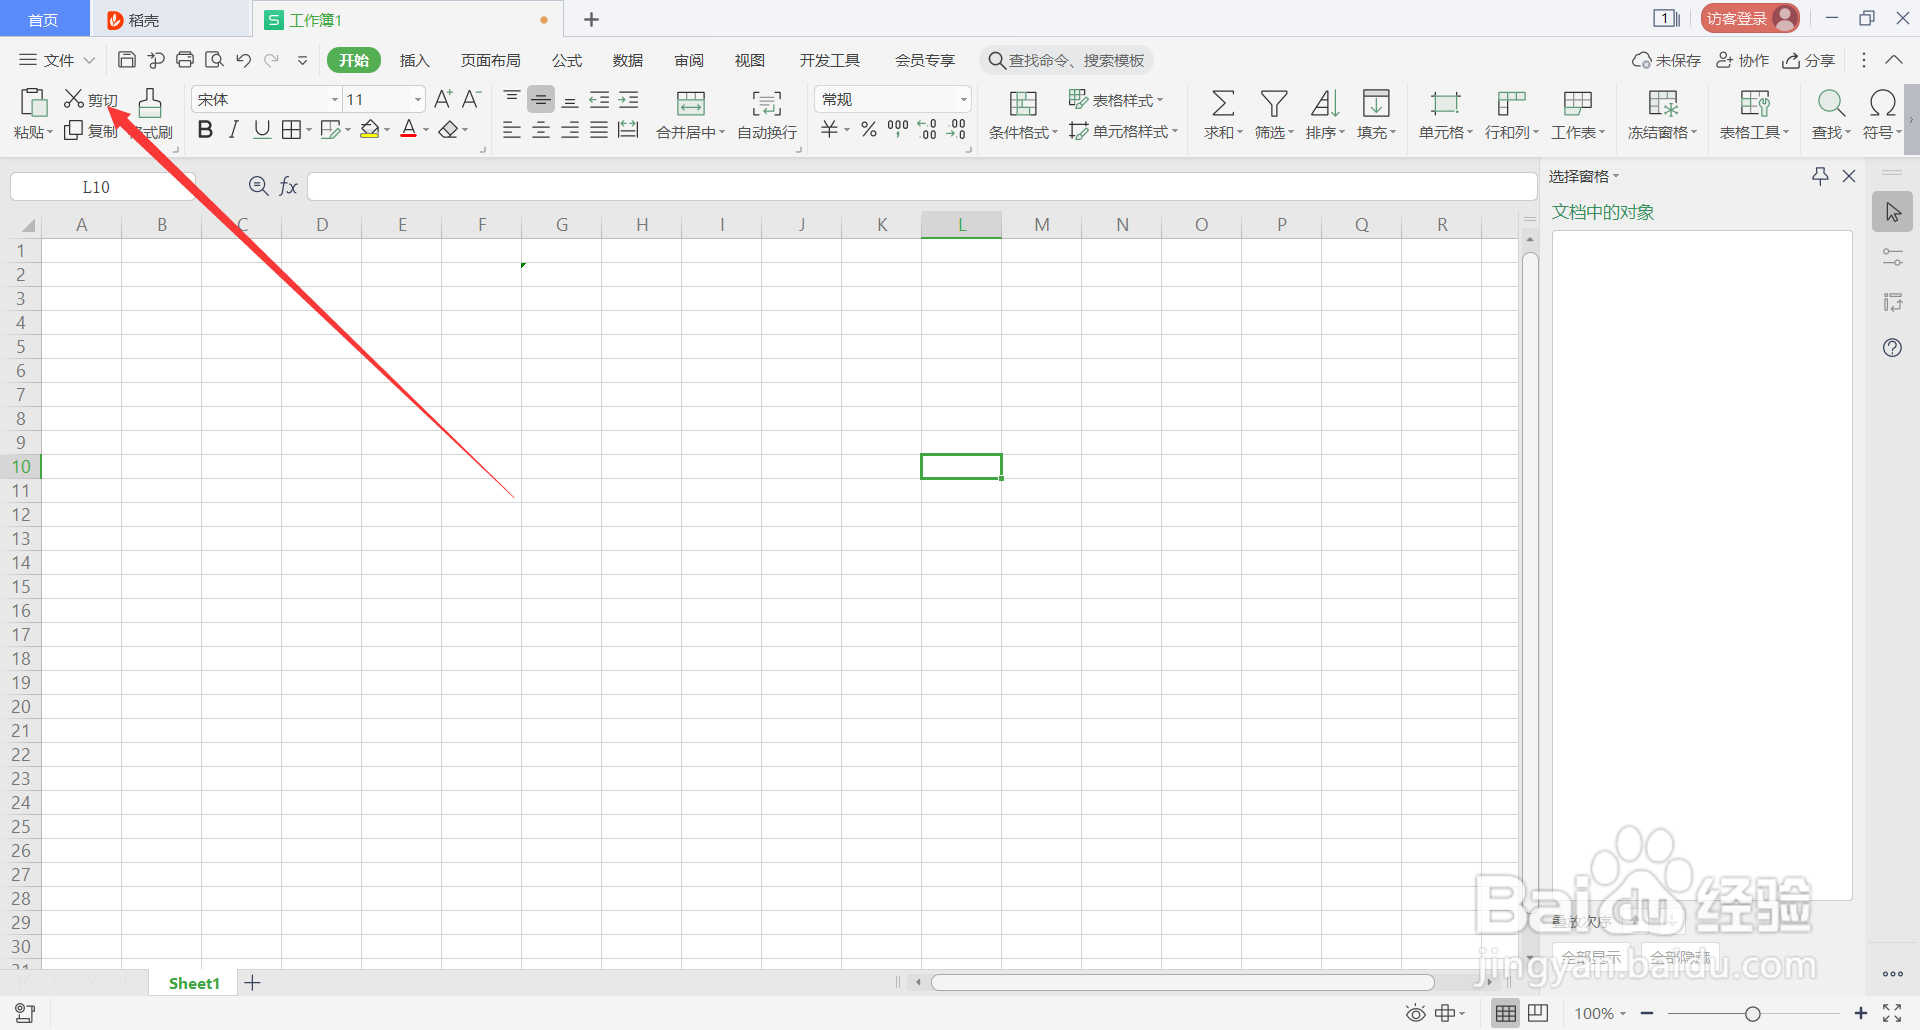Switch to the Formulas (公式) tab

coord(567,60)
